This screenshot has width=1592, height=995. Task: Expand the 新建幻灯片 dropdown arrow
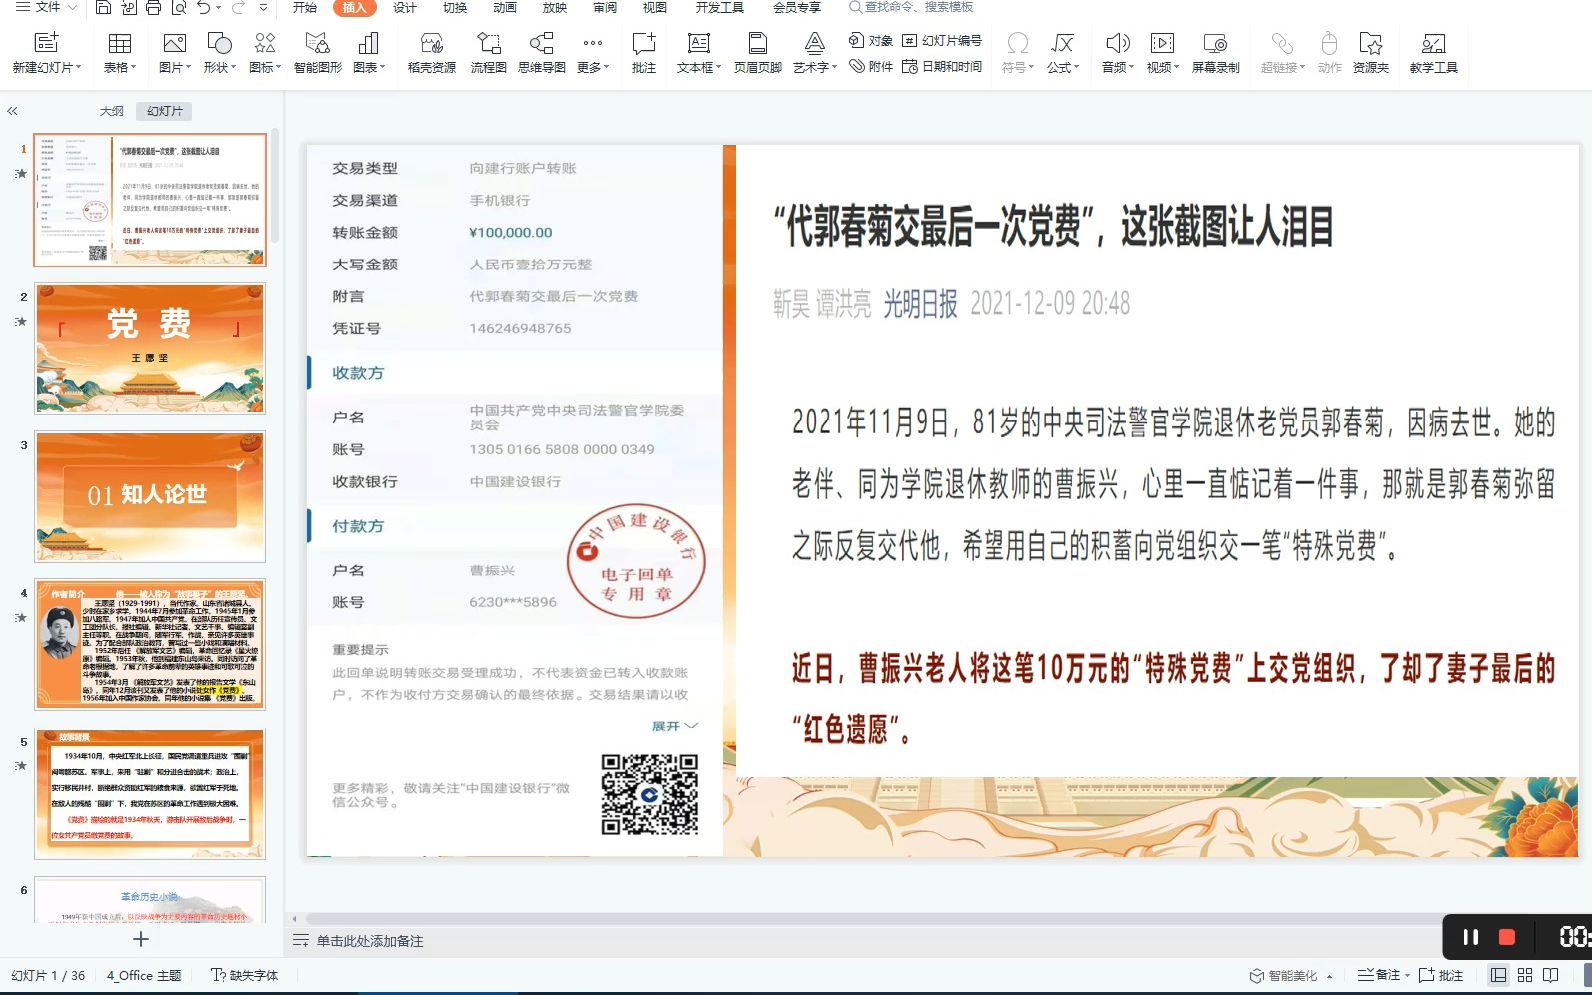(79, 68)
